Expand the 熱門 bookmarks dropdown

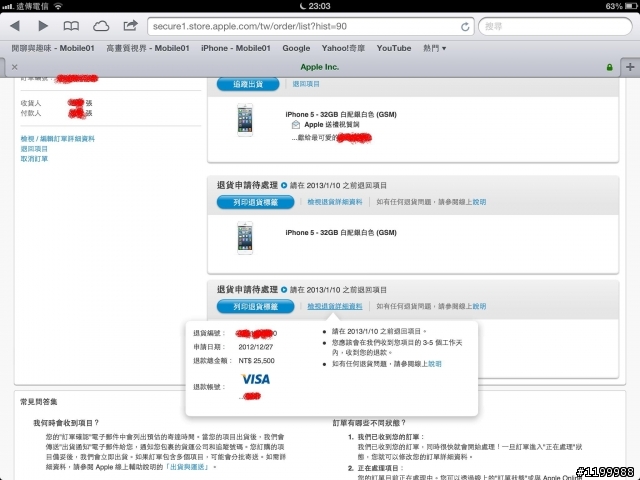434,48
